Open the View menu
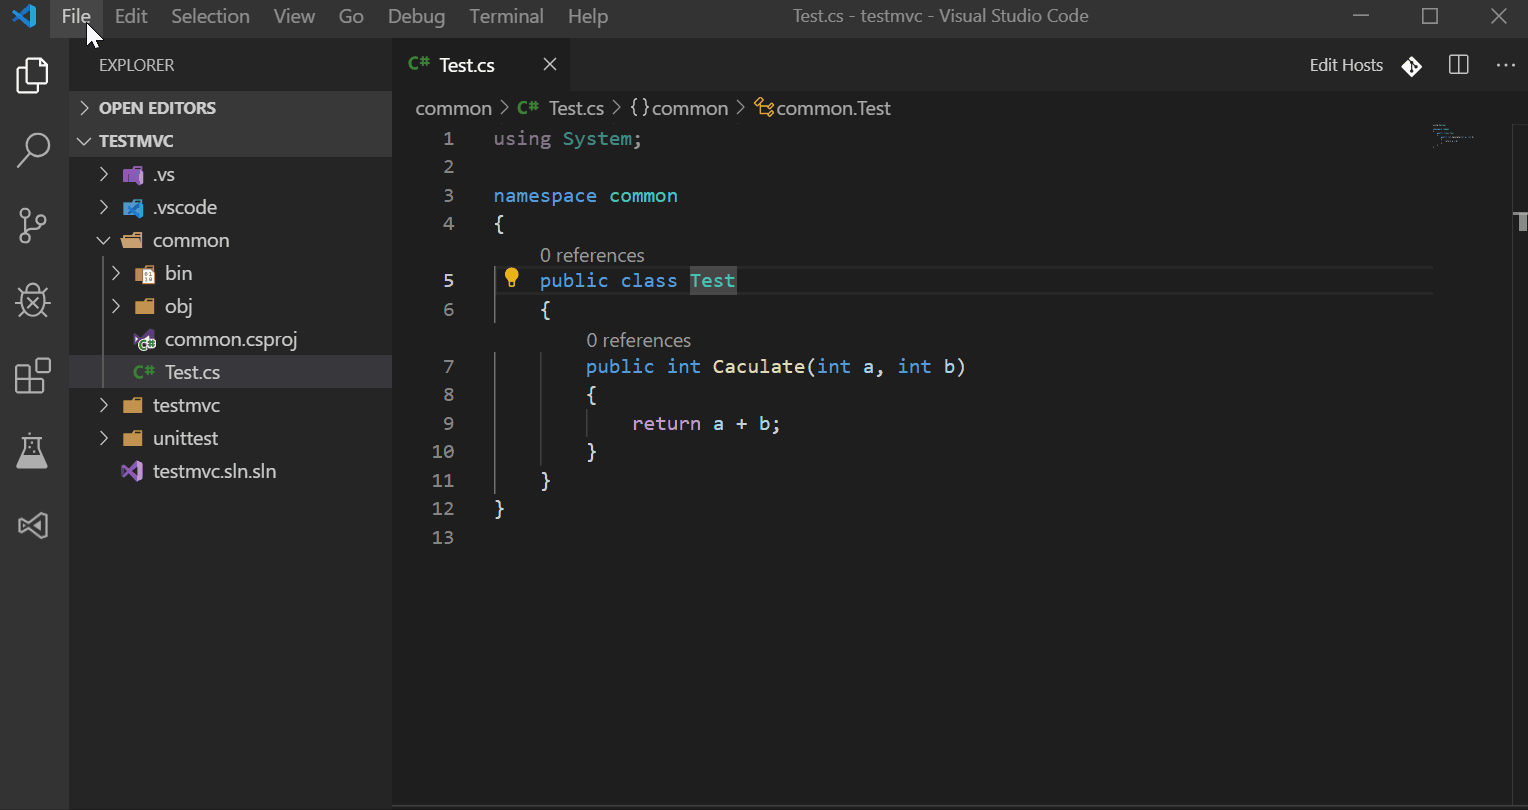 click(294, 16)
